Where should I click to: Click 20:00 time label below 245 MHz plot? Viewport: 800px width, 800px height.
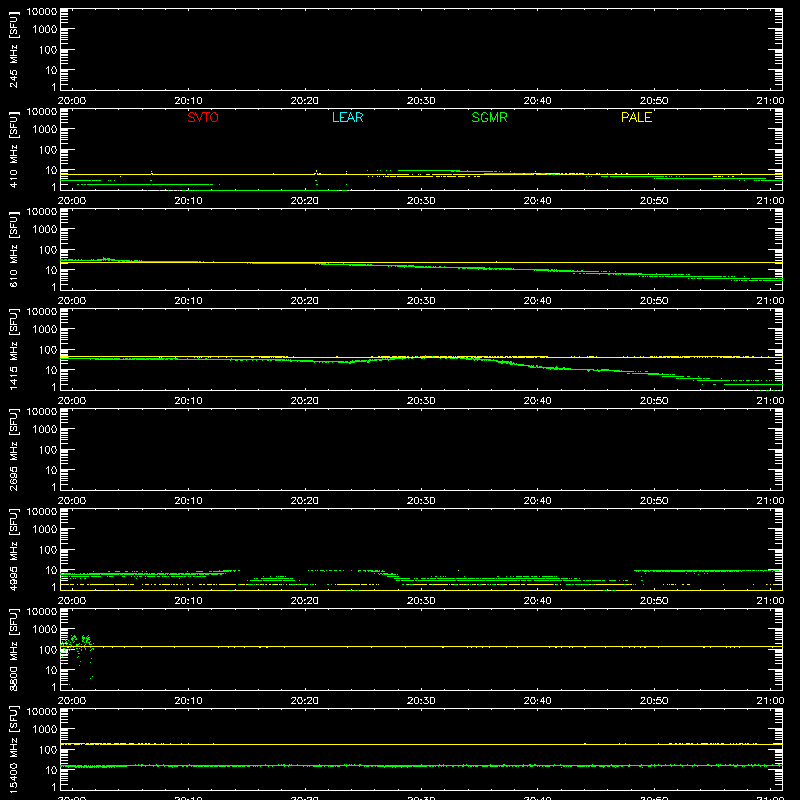tap(72, 101)
